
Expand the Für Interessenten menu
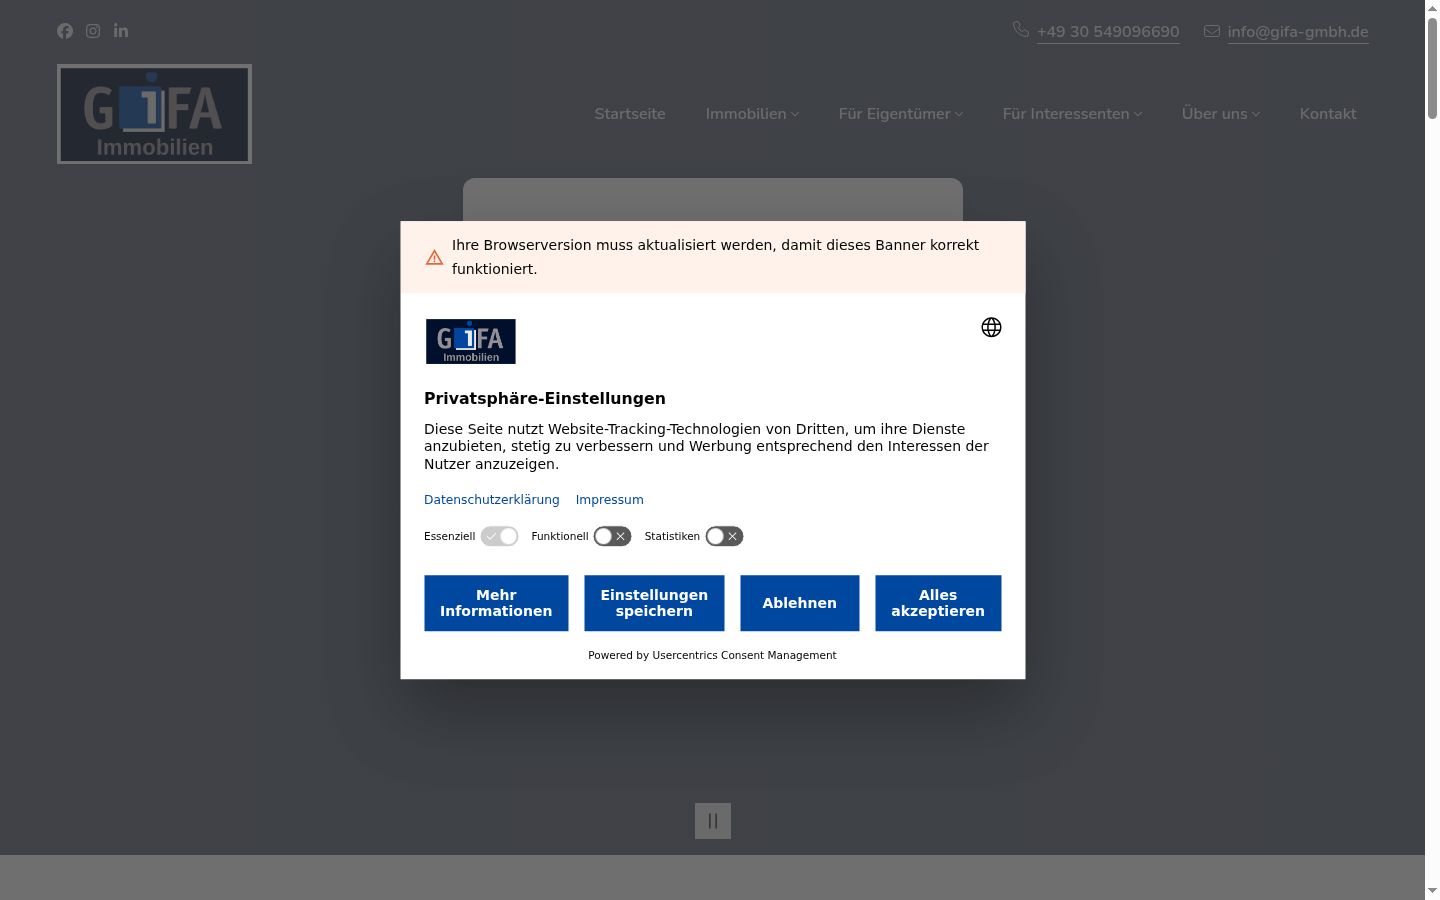tap(1072, 114)
